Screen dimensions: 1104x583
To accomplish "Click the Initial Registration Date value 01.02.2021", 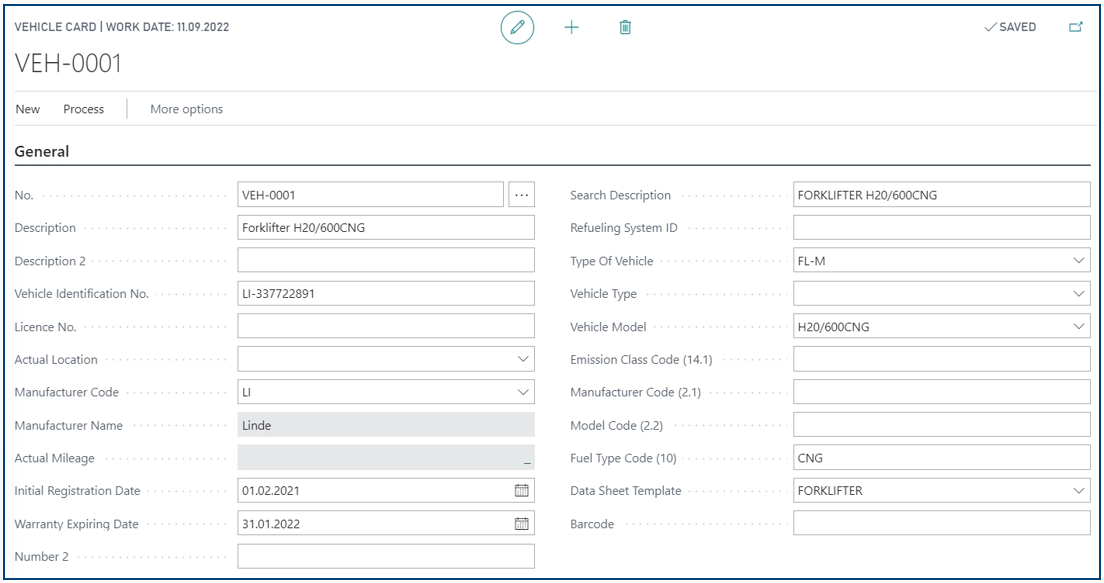I will pyautogui.click(x=271, y=491).
